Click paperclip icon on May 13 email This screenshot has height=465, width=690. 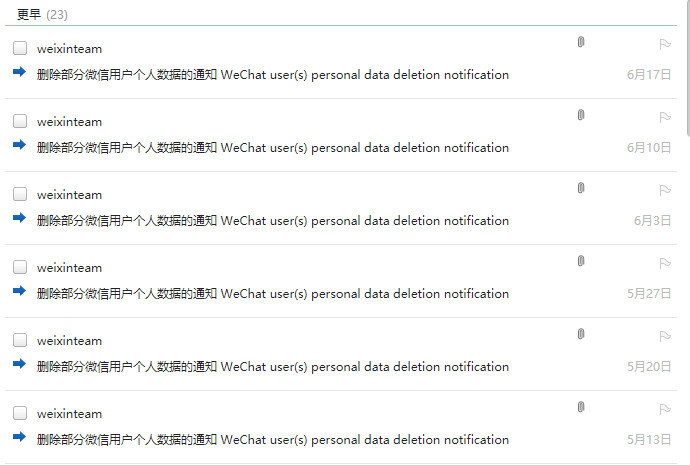(x=581, y=407)
